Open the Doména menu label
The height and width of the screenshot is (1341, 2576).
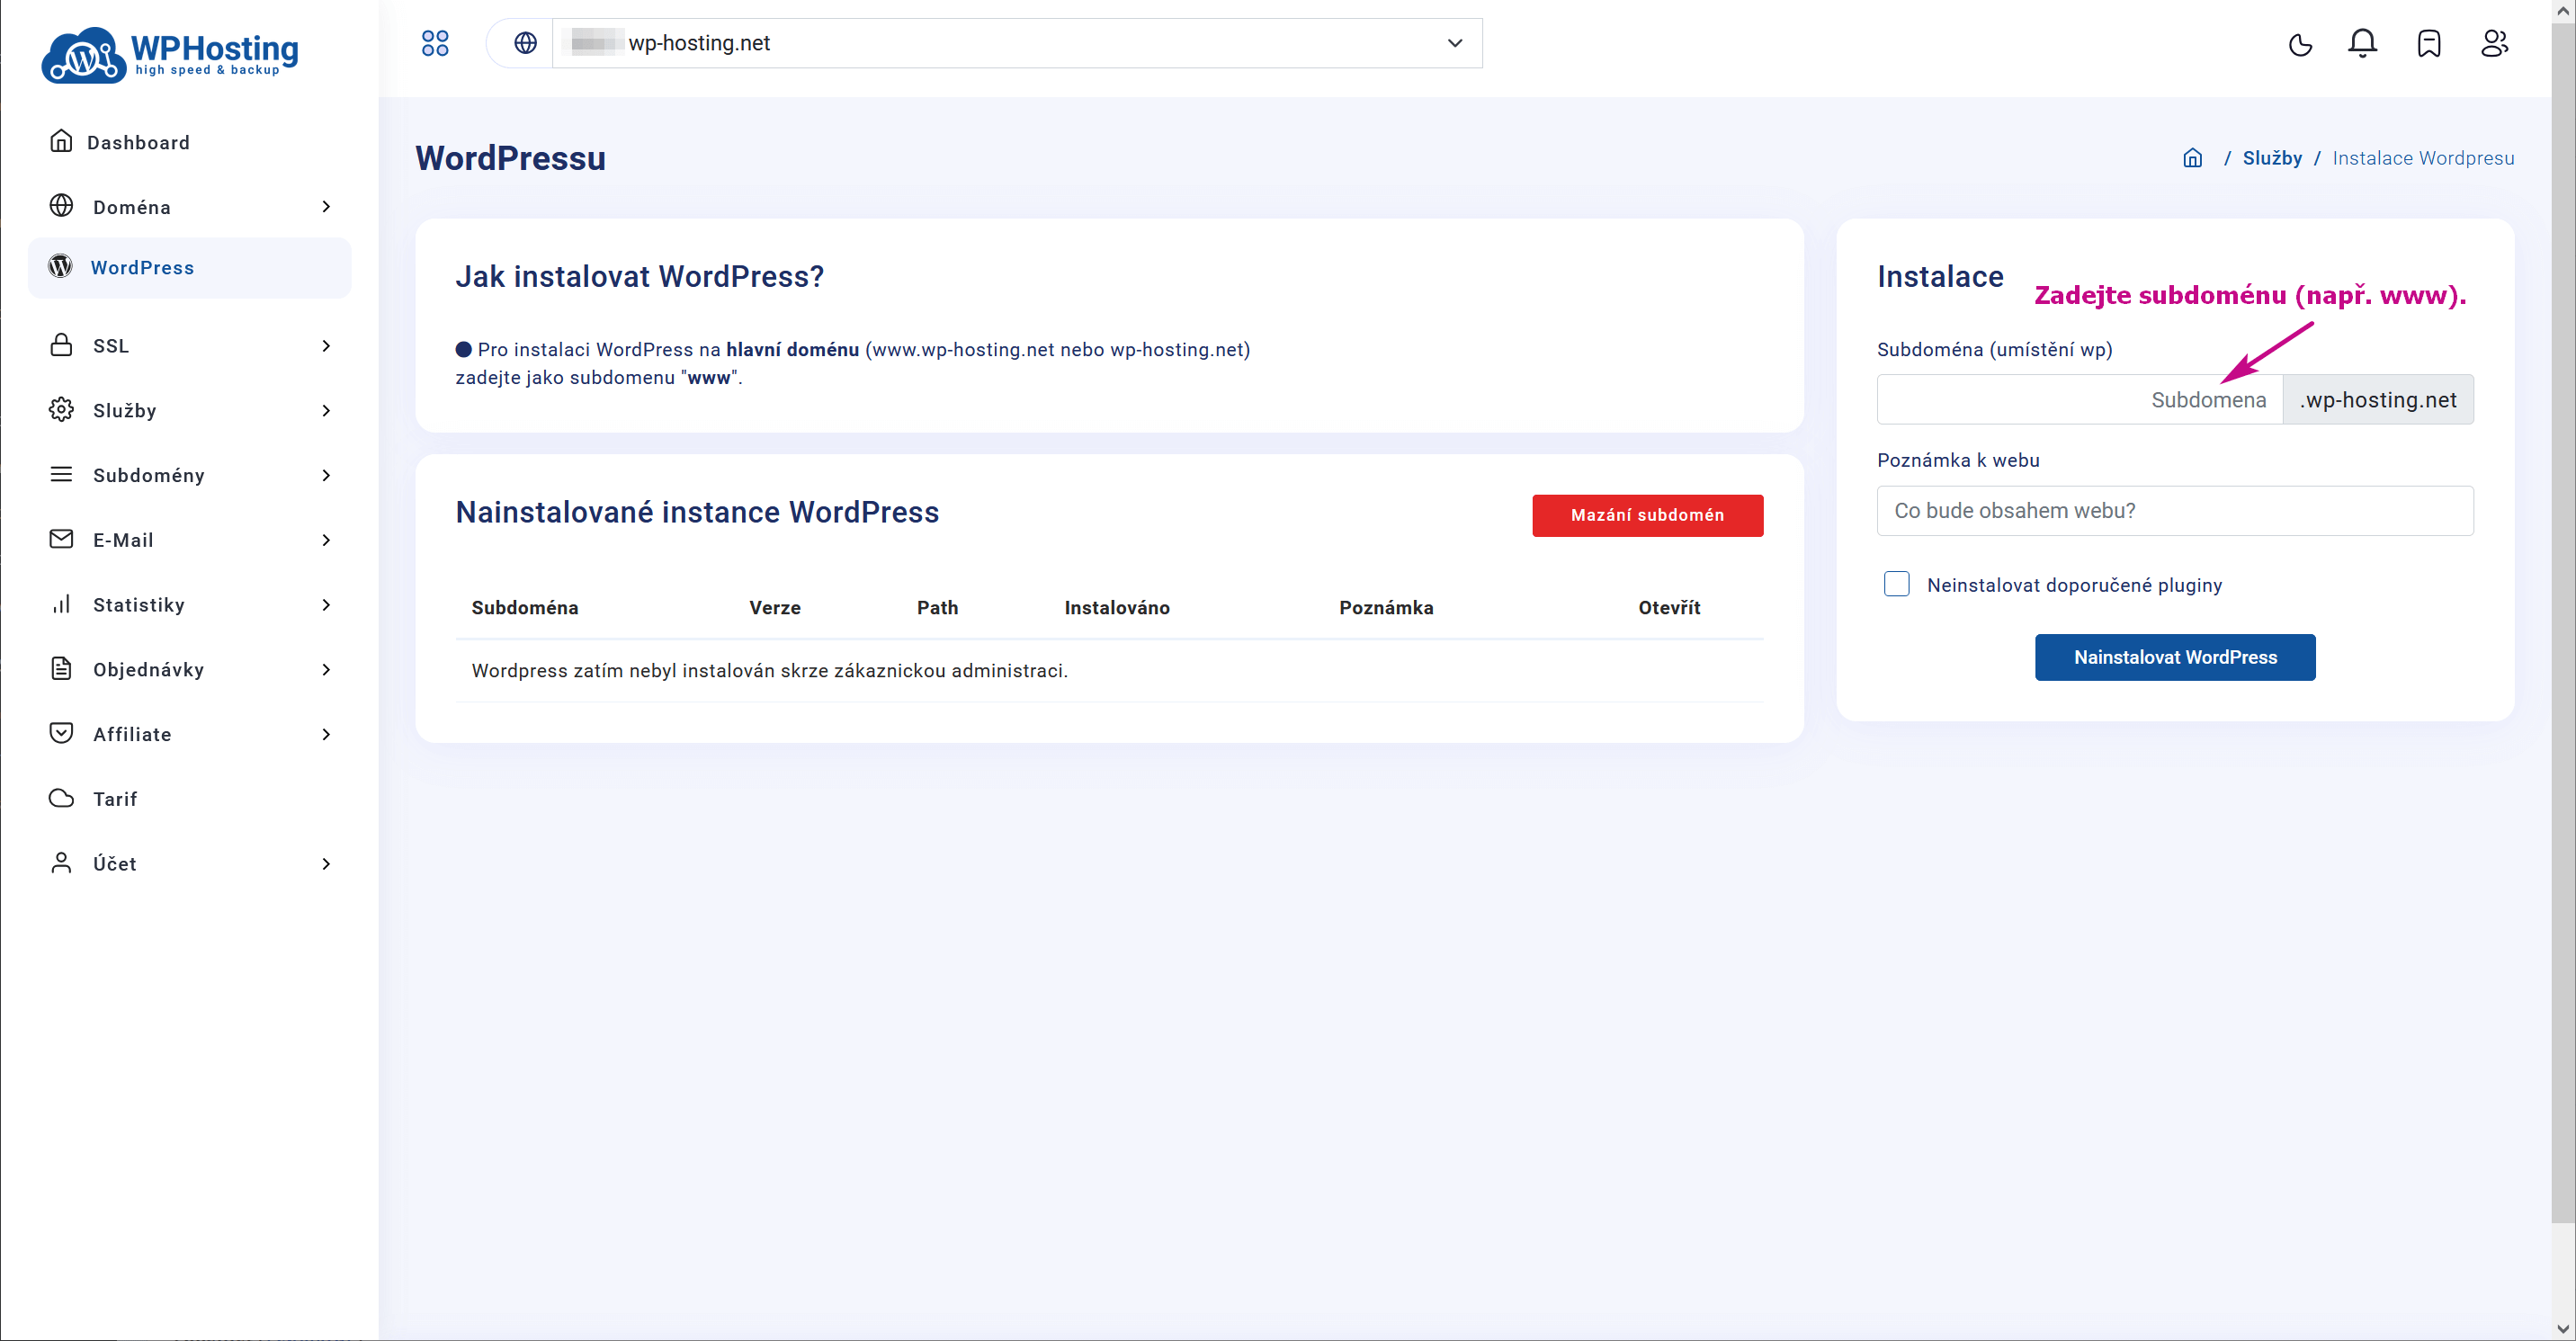[132, 207]
